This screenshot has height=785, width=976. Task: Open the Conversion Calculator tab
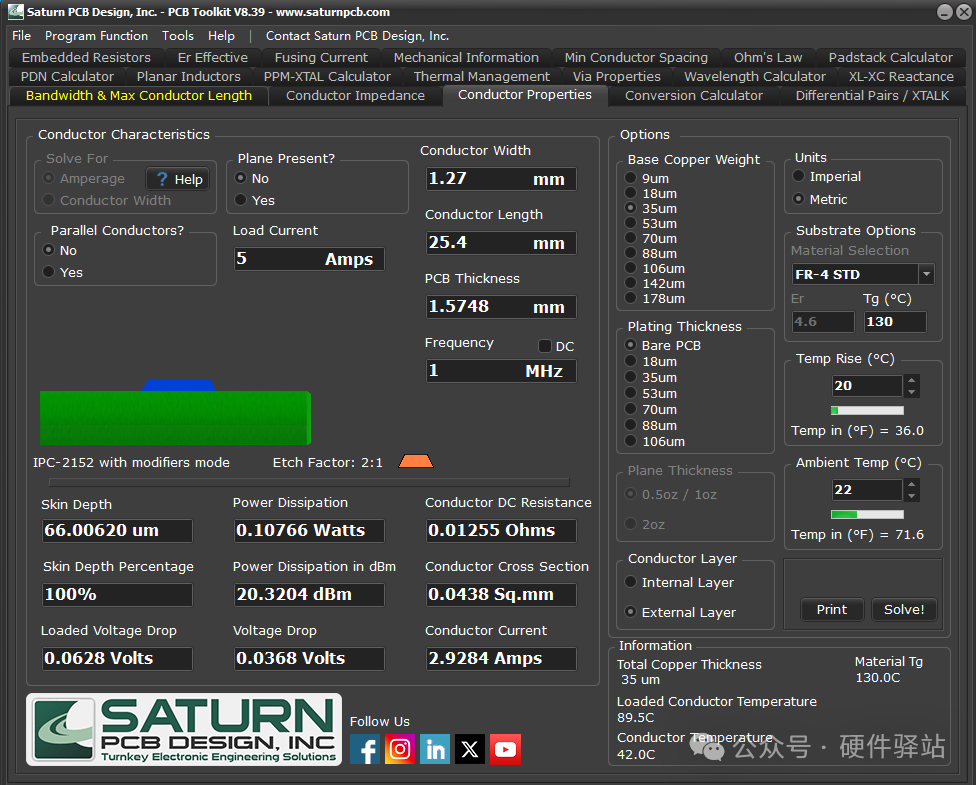(693, 96)
